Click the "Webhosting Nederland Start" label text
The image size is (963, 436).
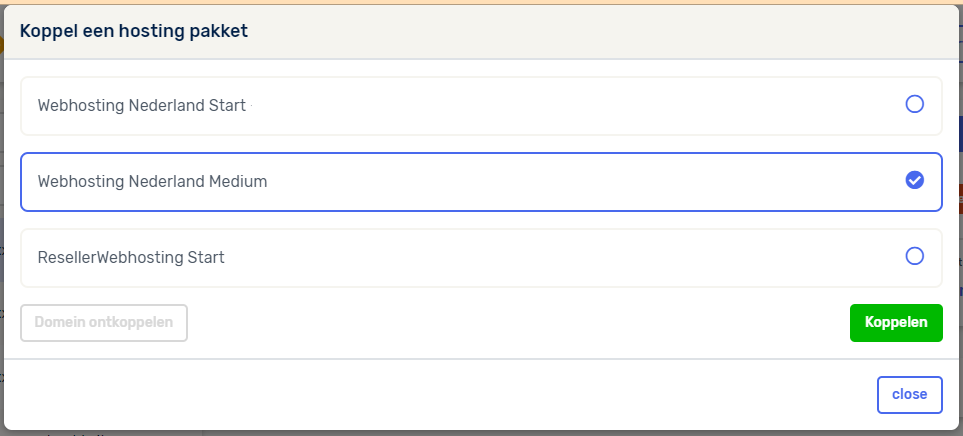[141, 105]
